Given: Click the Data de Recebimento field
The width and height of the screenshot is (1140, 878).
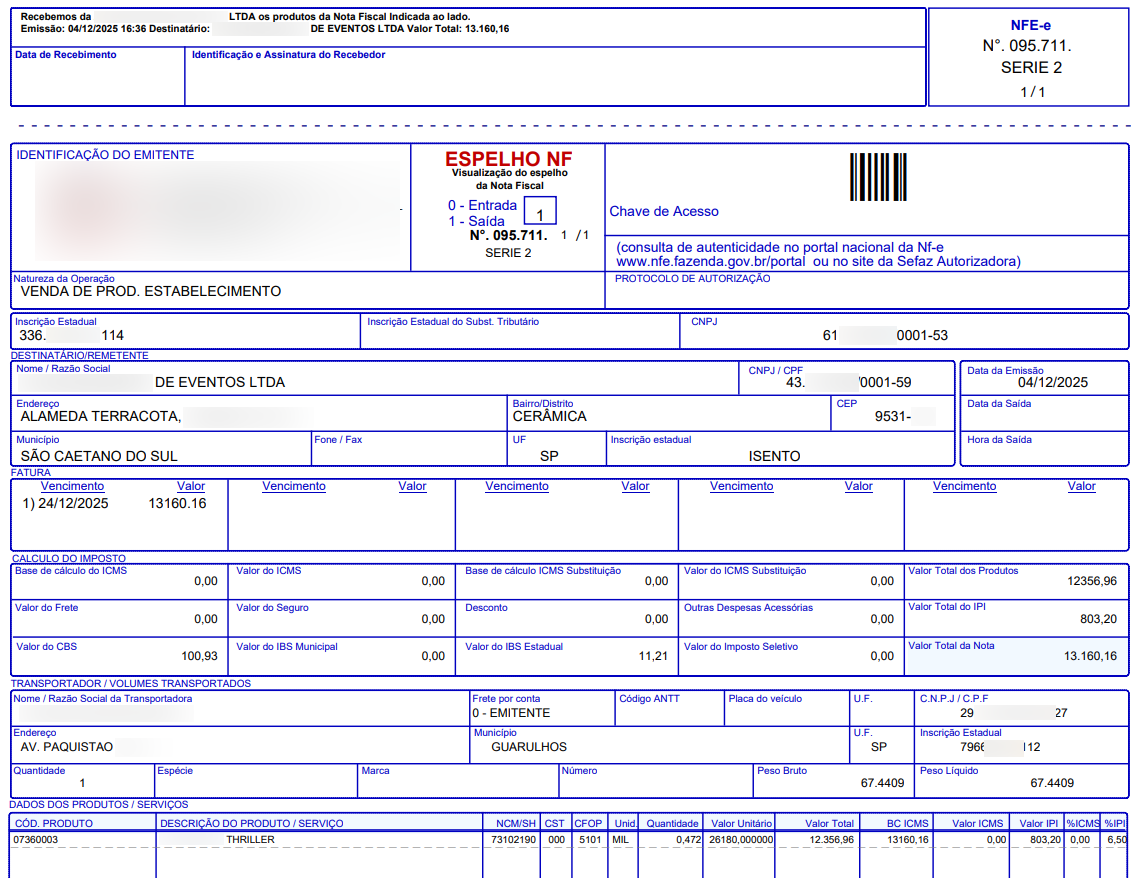Looking at the screenshot, I should coord(97,80).
